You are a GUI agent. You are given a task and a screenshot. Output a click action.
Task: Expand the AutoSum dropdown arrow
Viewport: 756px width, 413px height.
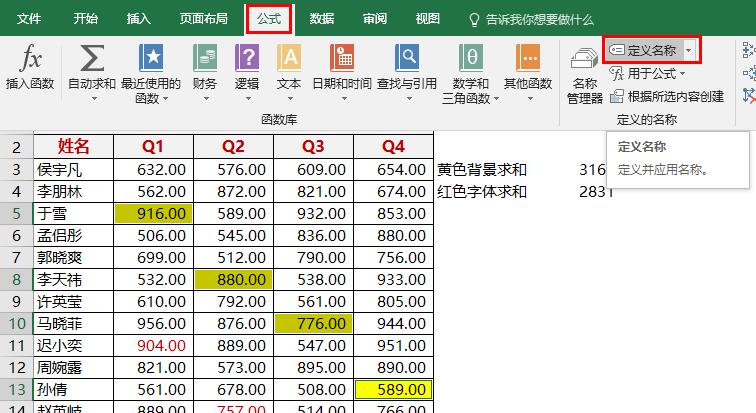click(94, 98)
